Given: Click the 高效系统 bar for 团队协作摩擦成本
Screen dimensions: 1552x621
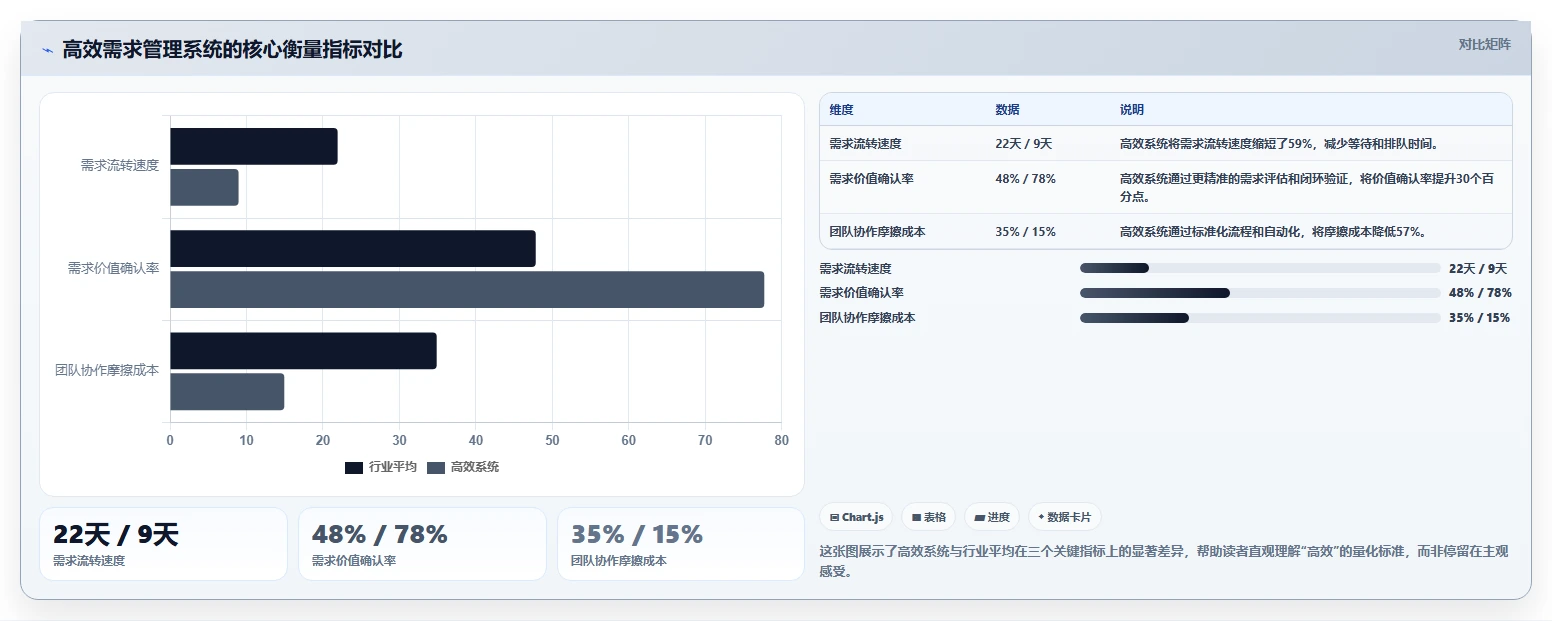Looking at the screenshot, I should pos(227,392).
